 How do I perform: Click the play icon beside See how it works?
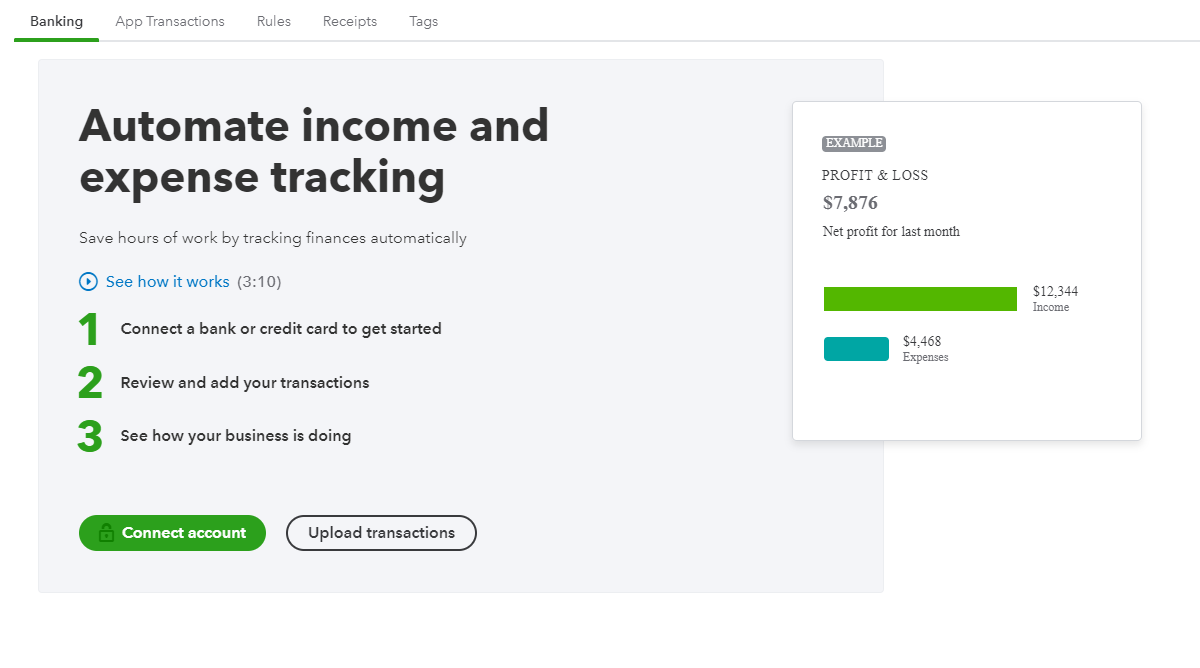tap(88, 282)
